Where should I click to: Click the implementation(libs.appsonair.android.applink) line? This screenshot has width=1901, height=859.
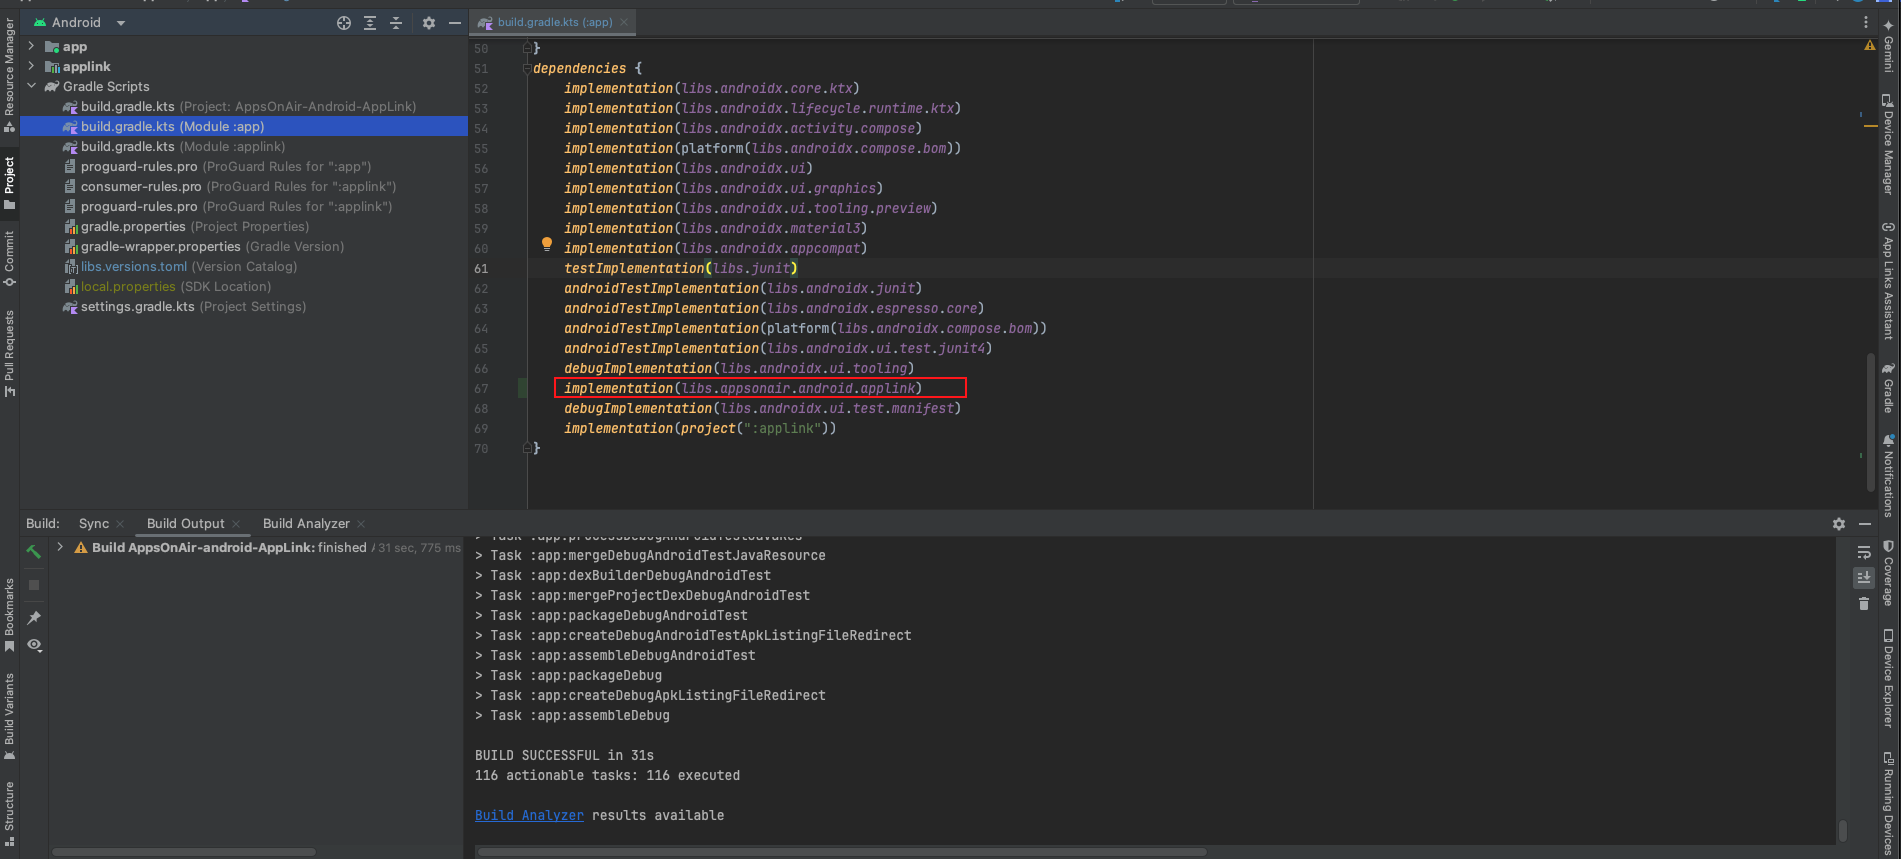click(x=743, y=388)
